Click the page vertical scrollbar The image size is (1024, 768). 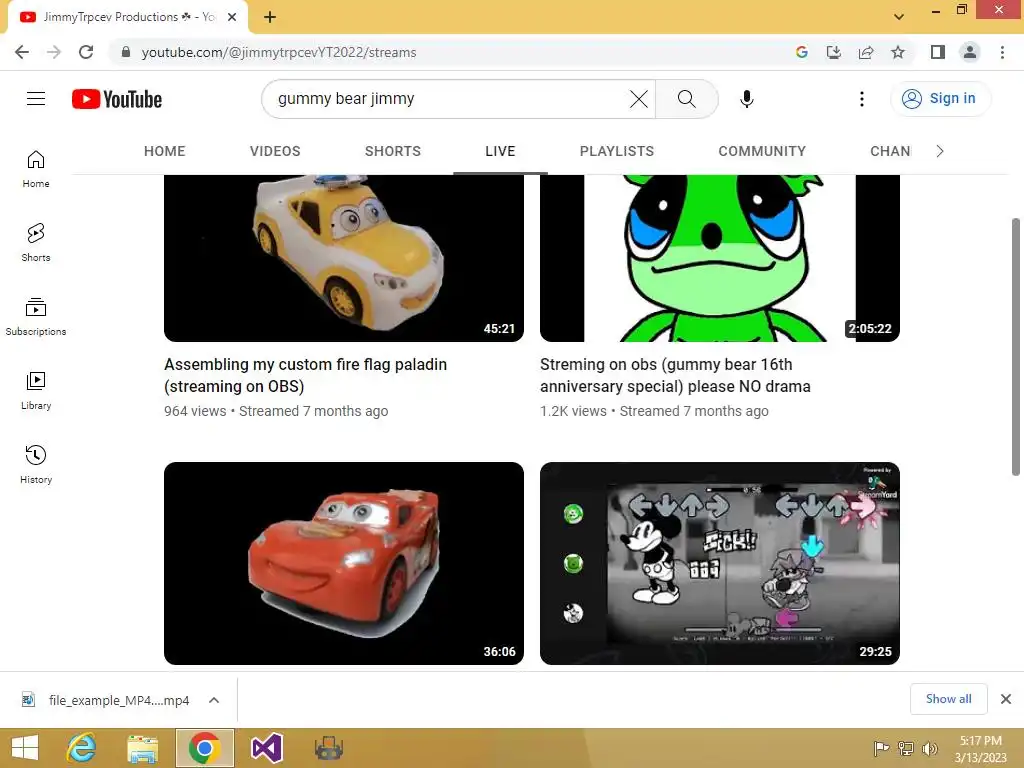click(x=1016, y=347)
